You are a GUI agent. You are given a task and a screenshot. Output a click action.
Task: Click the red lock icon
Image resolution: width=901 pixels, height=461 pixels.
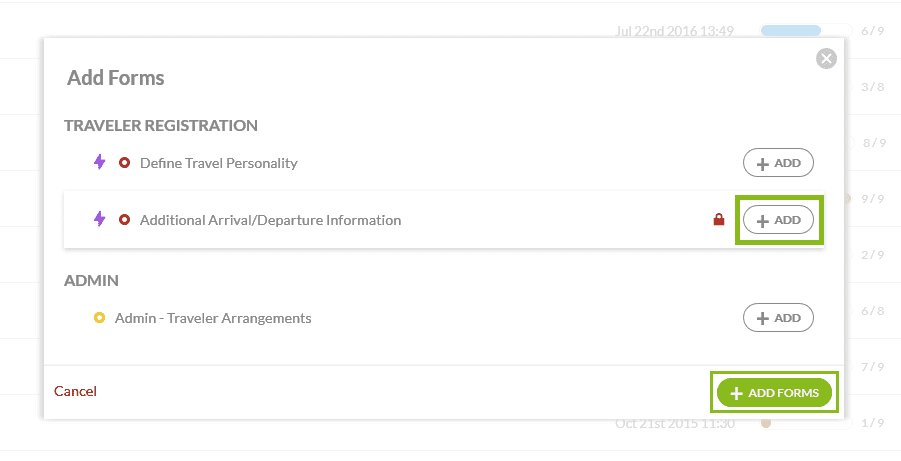click(718, 220)
